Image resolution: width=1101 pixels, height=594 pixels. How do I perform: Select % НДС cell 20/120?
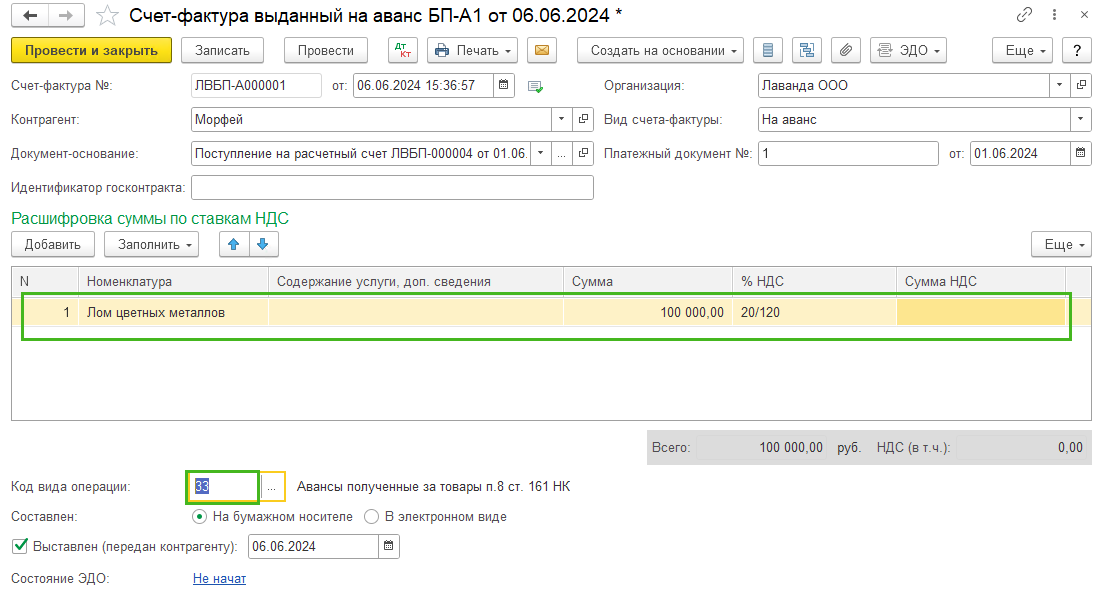click(815, 312)
